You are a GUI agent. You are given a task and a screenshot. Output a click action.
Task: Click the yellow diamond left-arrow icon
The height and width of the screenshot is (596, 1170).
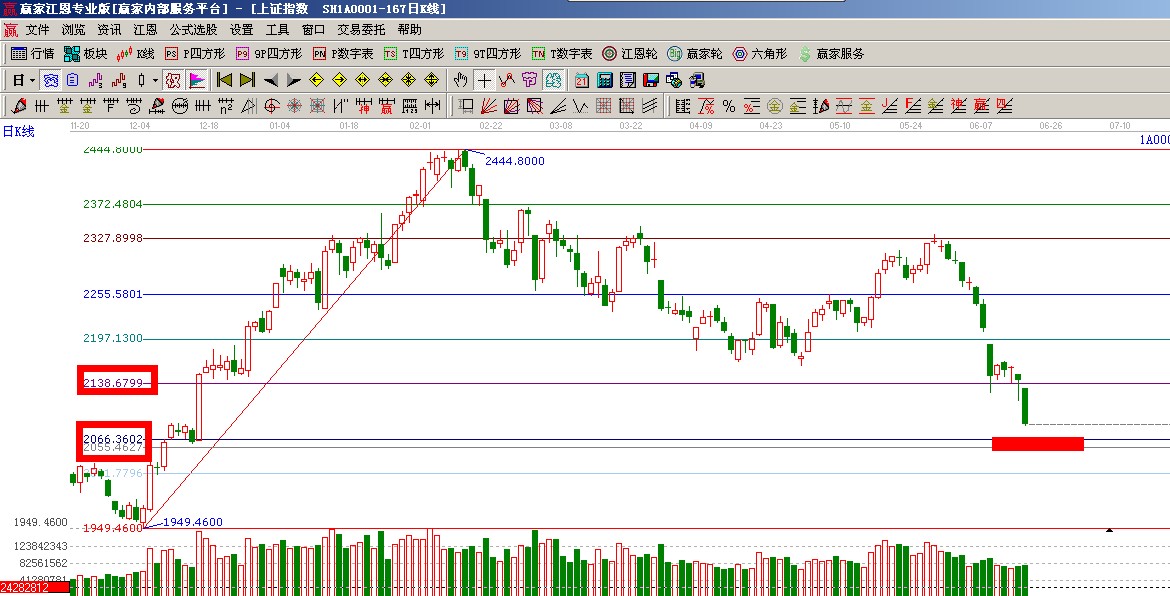[x=316, y=80]
